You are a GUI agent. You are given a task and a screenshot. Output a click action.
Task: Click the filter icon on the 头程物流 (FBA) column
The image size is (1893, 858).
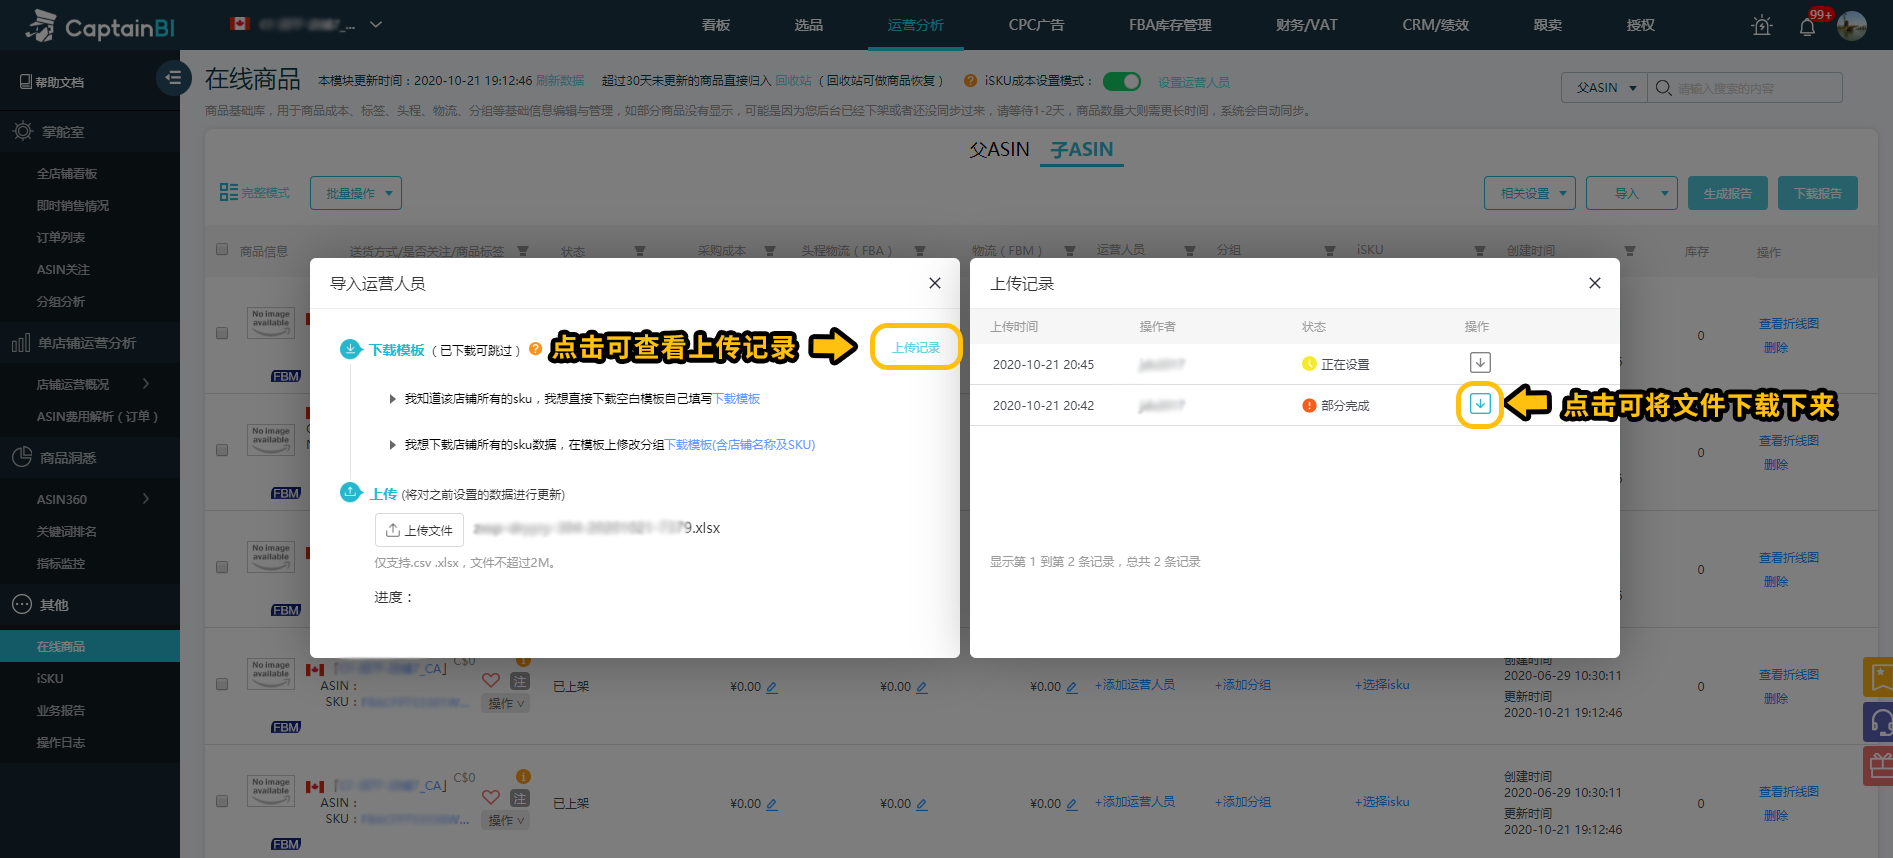[x=919, y=251]
